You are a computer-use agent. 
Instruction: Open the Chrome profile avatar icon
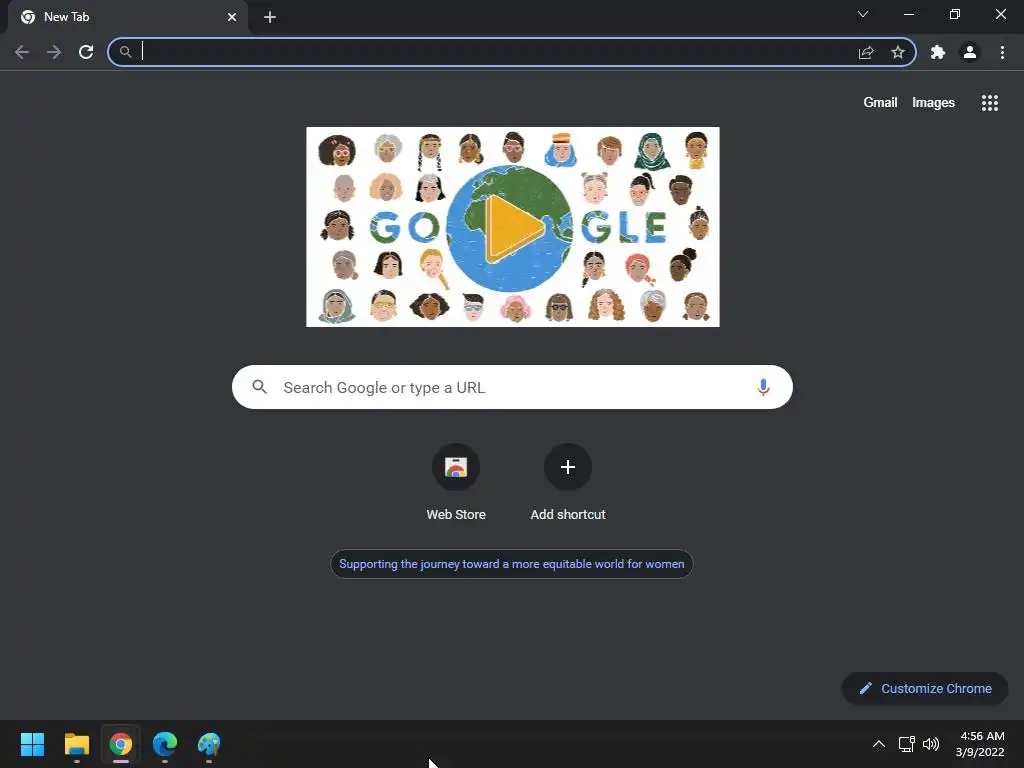(970, 52)
